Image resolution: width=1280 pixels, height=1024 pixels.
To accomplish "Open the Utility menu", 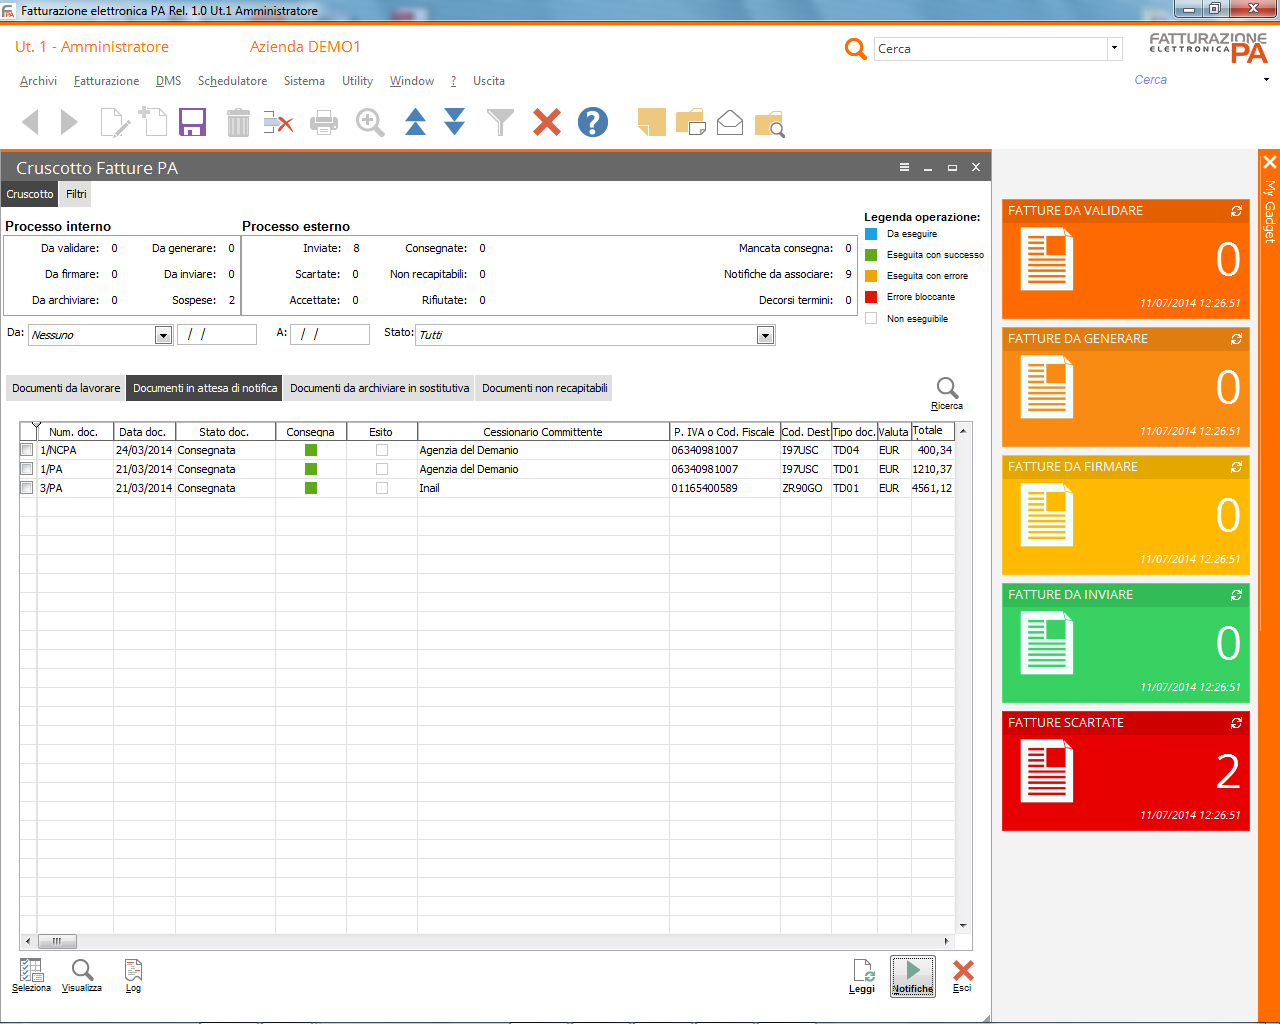I will [357, 81].
